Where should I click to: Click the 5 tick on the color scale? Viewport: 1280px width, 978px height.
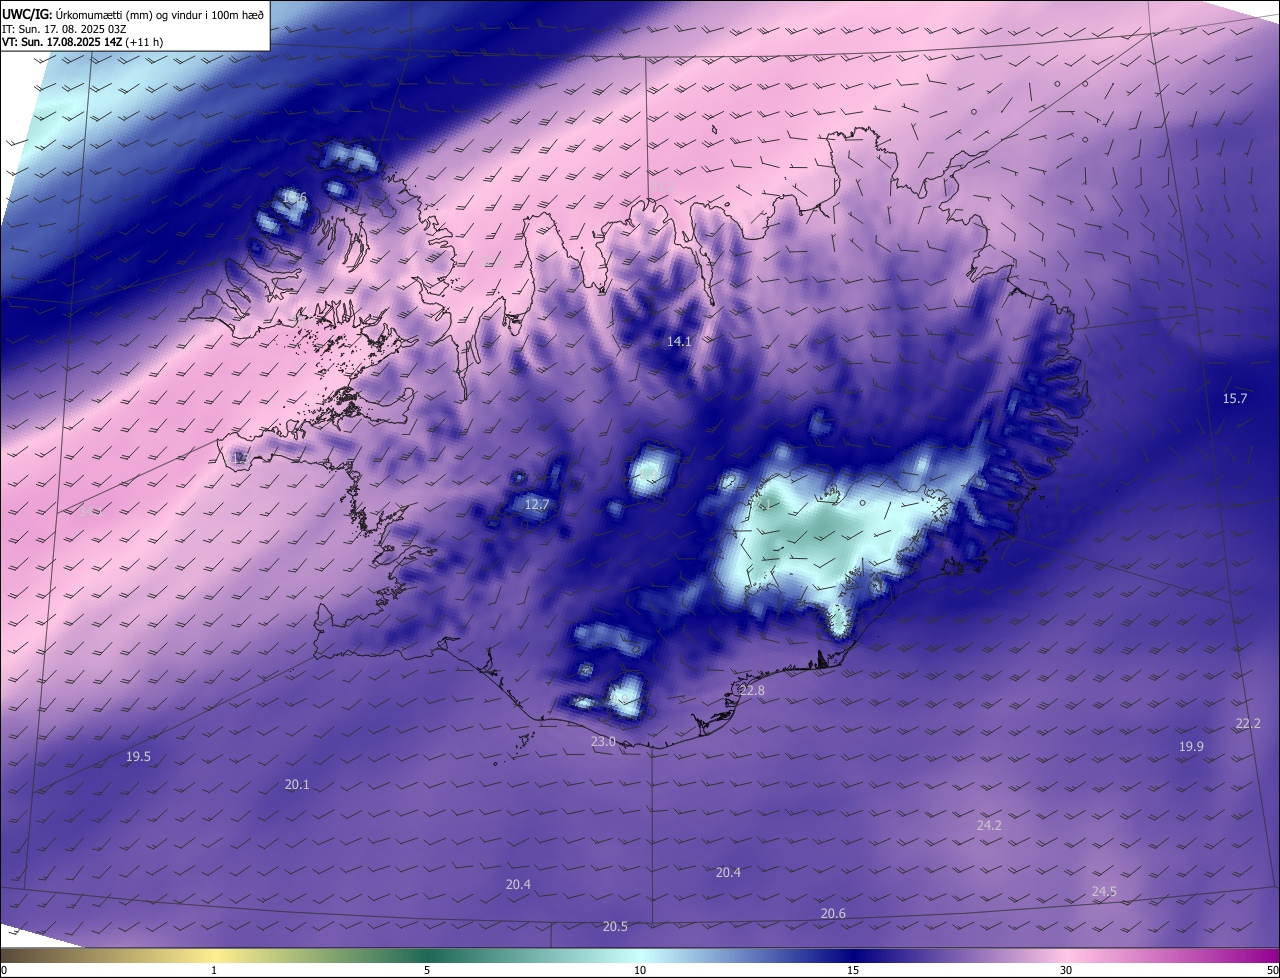(427, 971)
